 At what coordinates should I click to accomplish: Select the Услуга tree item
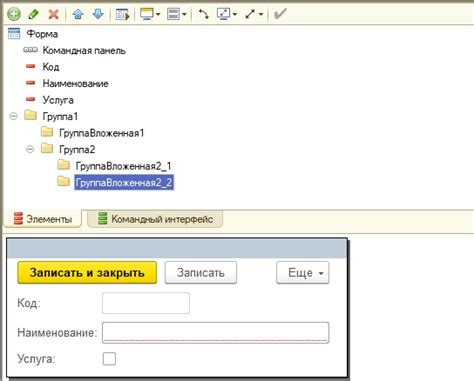(x=58, y=100)
